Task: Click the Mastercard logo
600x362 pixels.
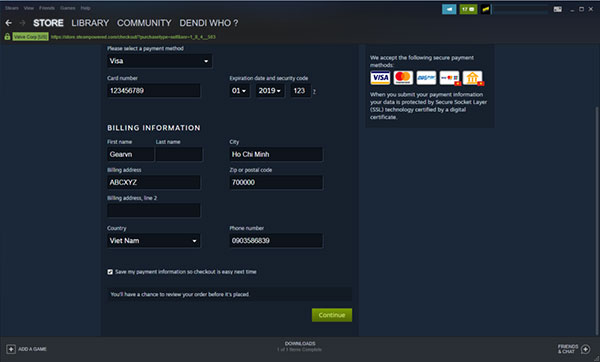Action: [x=403, y=78]
